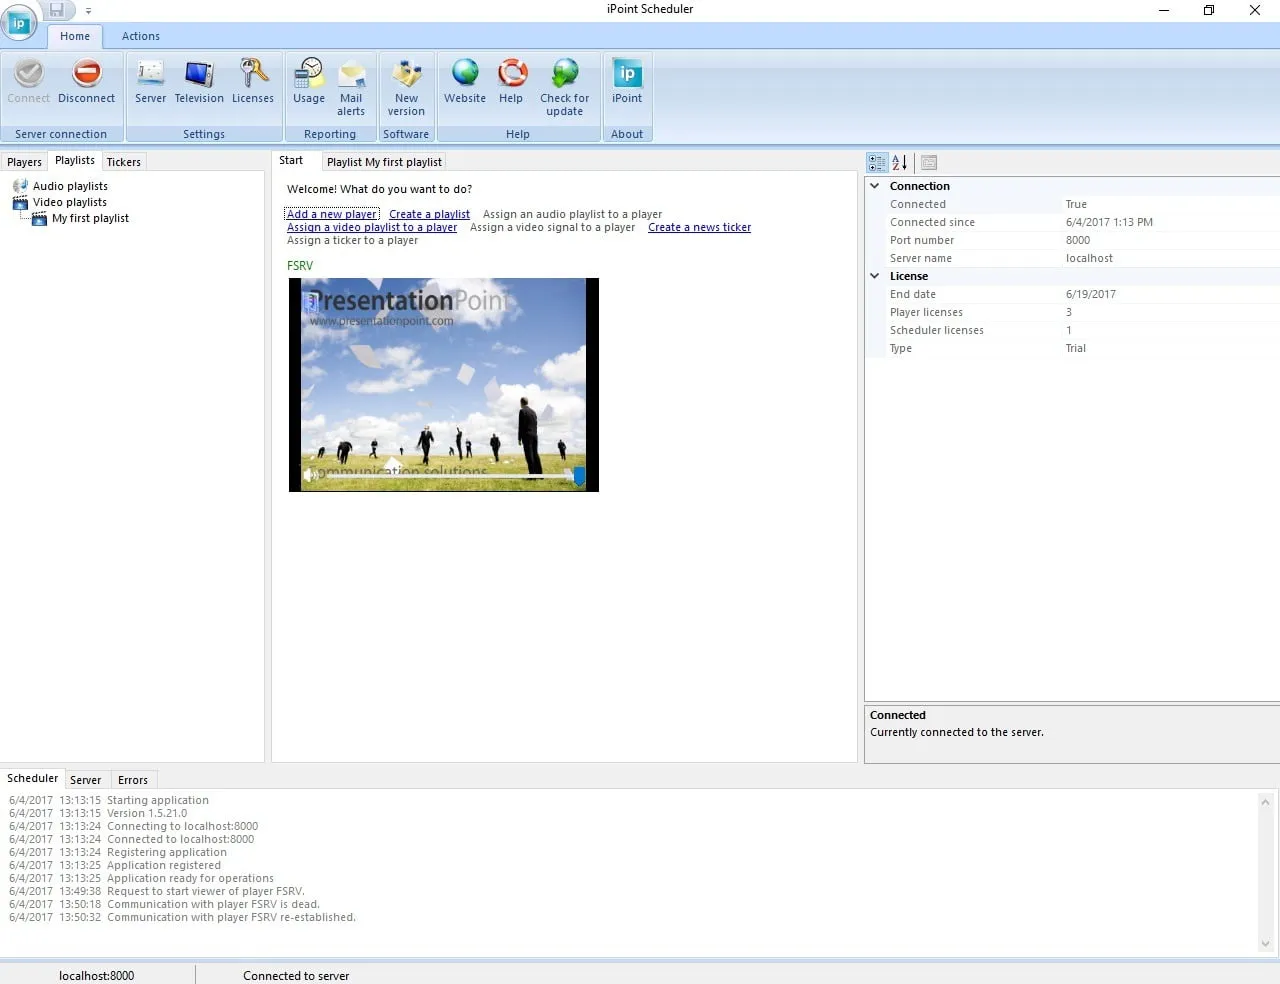The width and height of the screenshot is (1280, 984).
Task: Collapse the License property category
Action: (x=875, y=276)
